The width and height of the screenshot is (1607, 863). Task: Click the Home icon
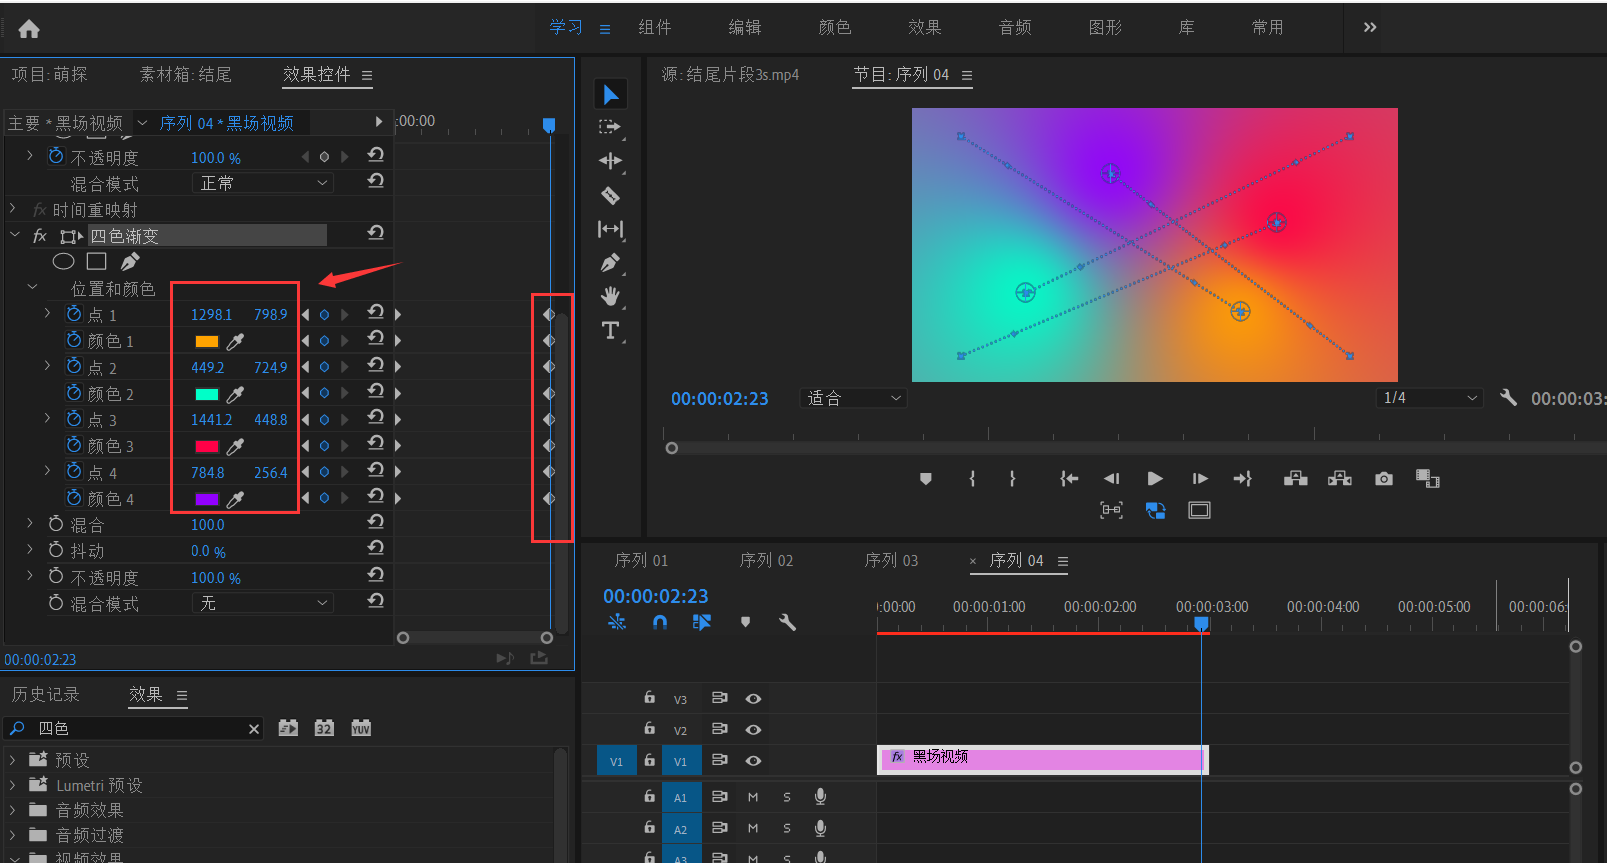(x=29, y=29)
